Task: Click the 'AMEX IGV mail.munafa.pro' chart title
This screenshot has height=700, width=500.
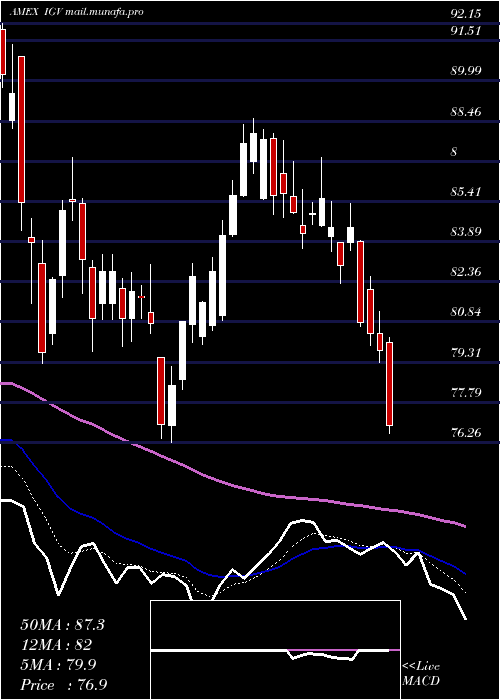Action: pyautogui.click(x=76, y=12)
